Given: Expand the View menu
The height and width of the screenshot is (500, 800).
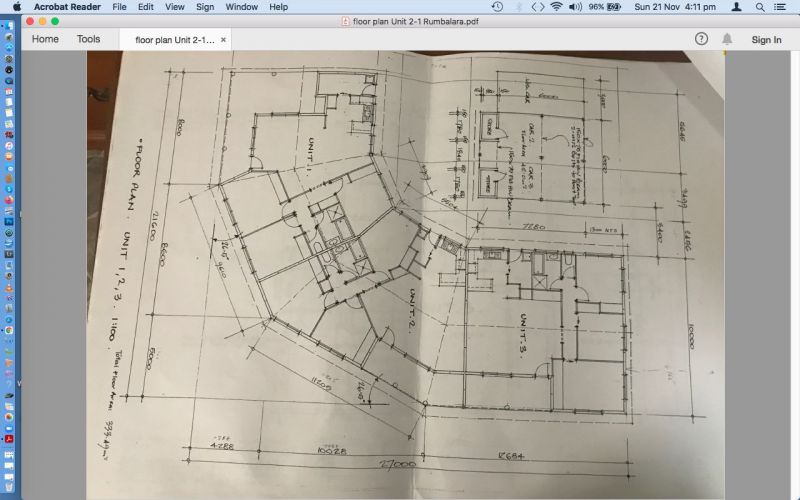Looking at the screenshot, I should 174,7.
